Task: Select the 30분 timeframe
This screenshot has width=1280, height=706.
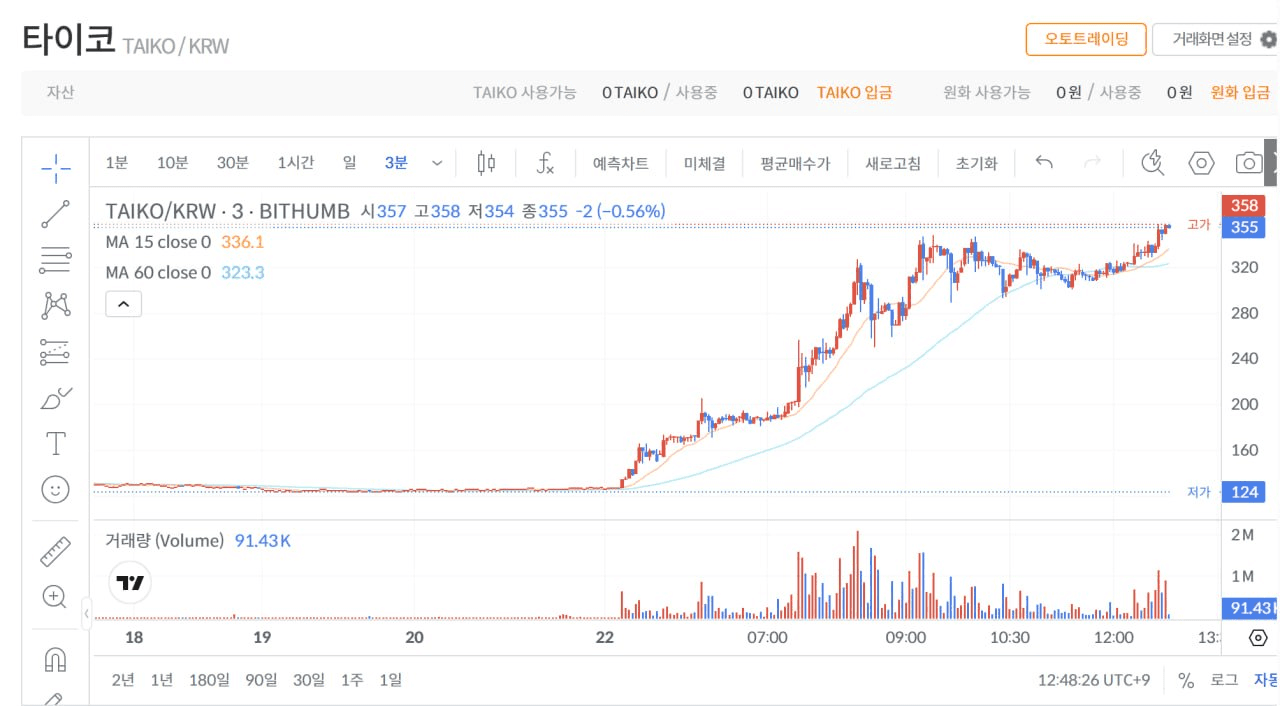Action: [233, 163]
